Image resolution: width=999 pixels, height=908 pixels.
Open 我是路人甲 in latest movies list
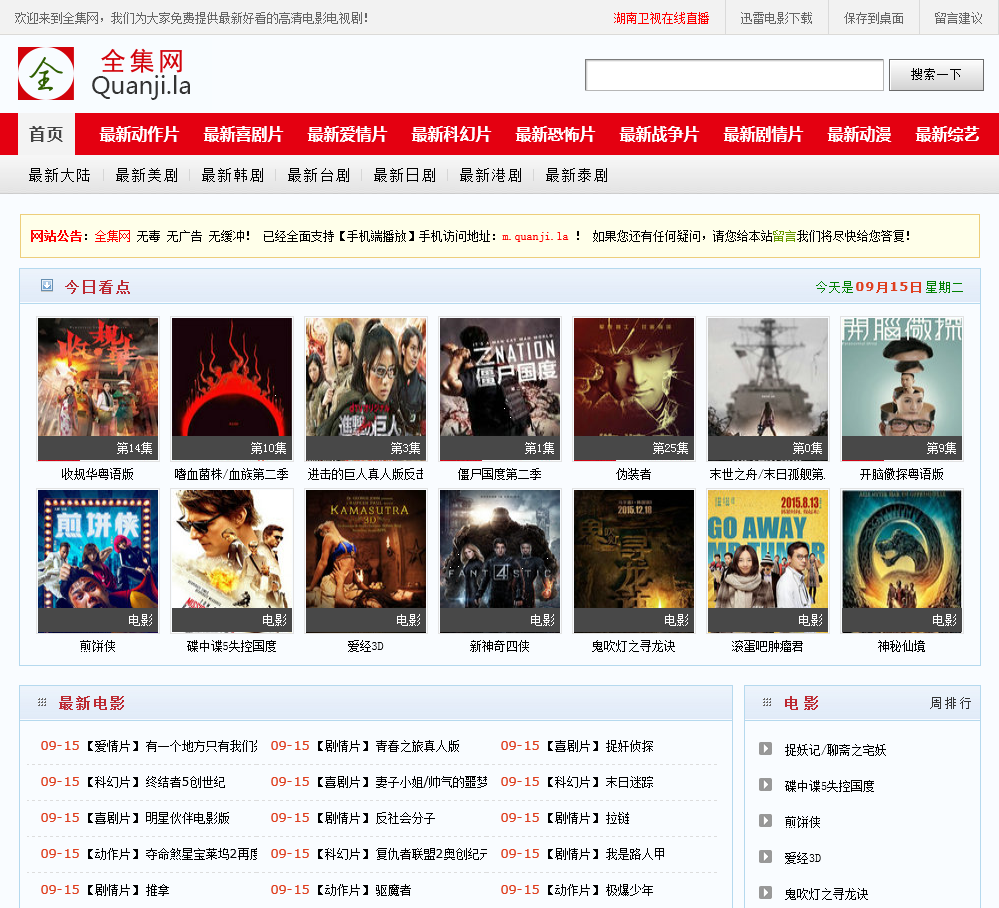635,854
